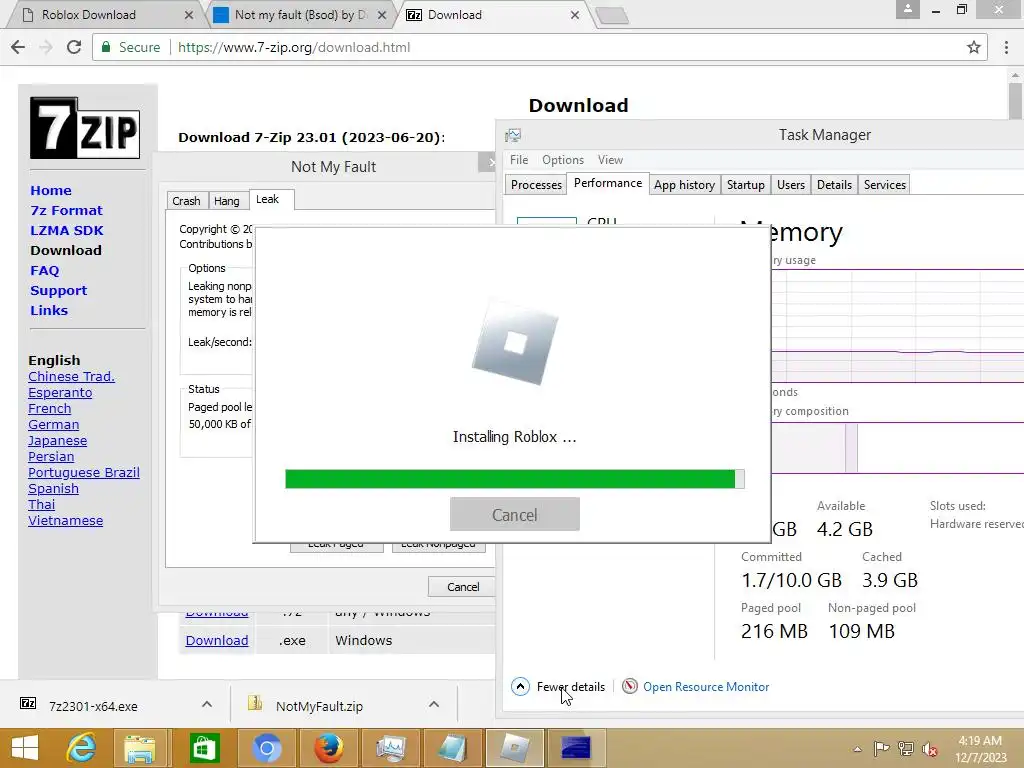Click the Task Manager memory composition bar
This screenshot has width=1024, height=768.
click(898, 447)
